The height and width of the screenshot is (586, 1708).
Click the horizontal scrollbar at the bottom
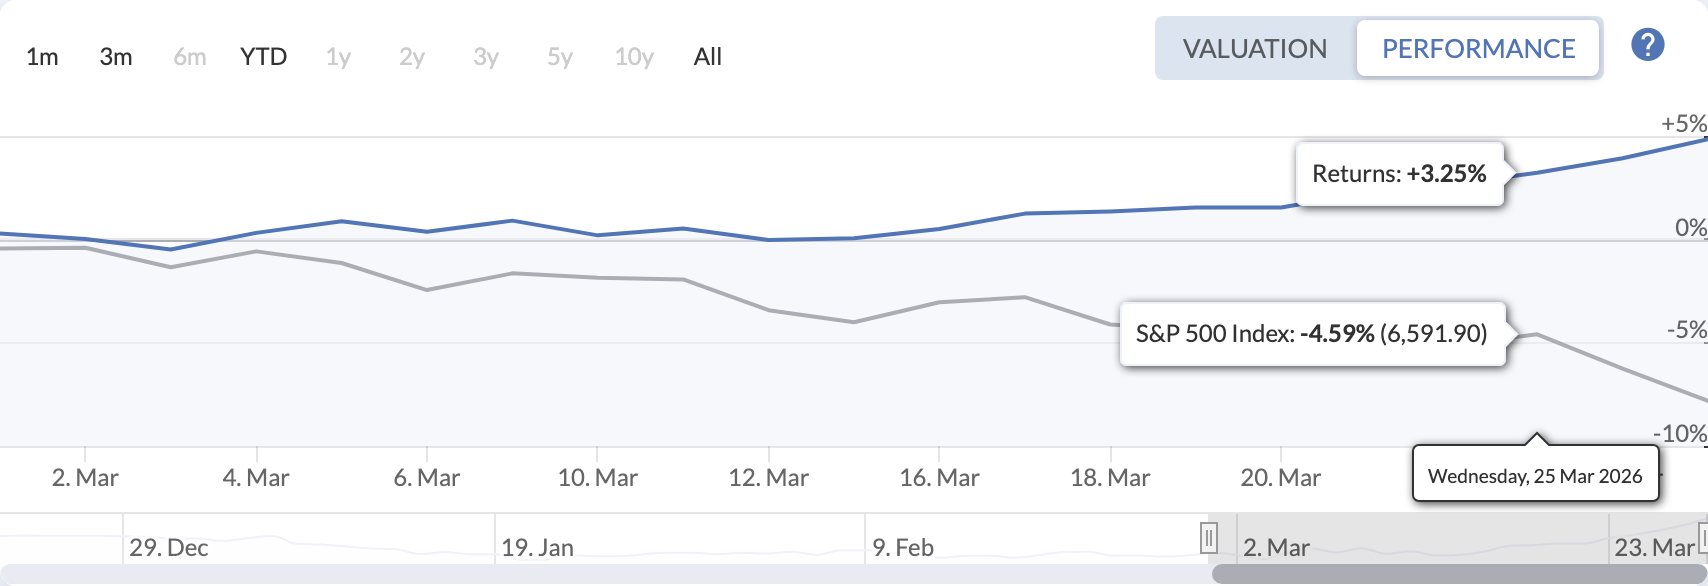(1450, 570)
